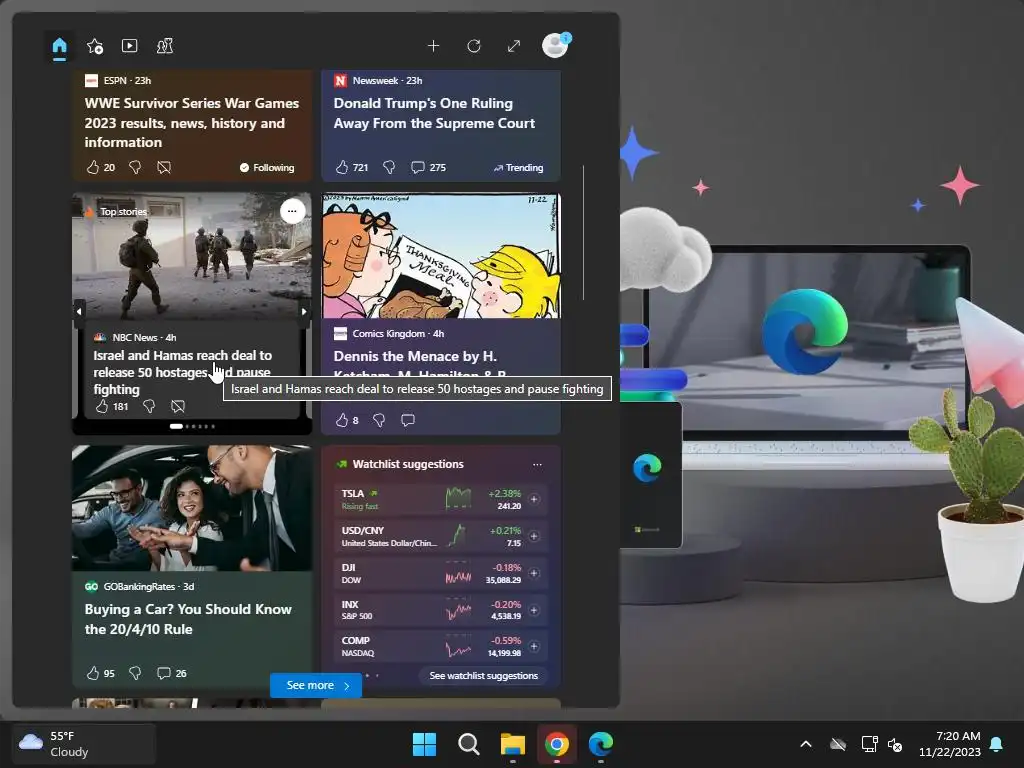
Task: Add a widget with the plus icon
Action: coord(433,46)
